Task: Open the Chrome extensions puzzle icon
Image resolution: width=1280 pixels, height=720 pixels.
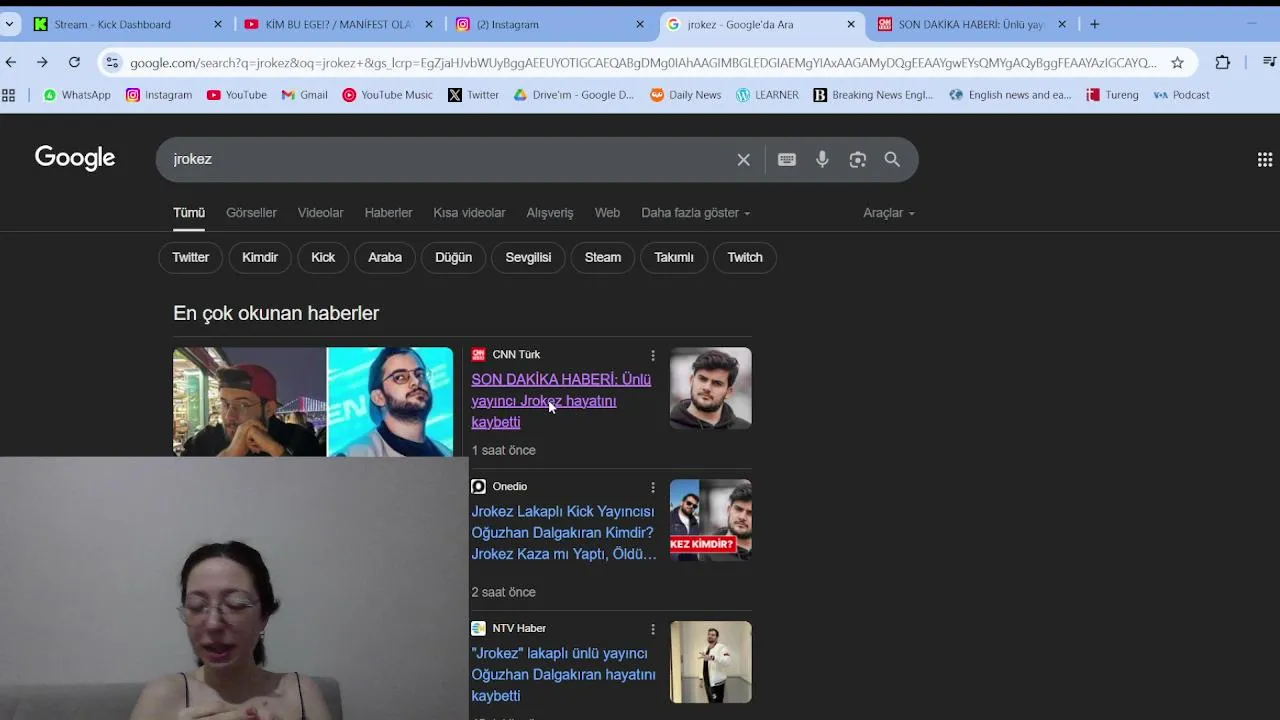Action: [x=1222, y=62]
